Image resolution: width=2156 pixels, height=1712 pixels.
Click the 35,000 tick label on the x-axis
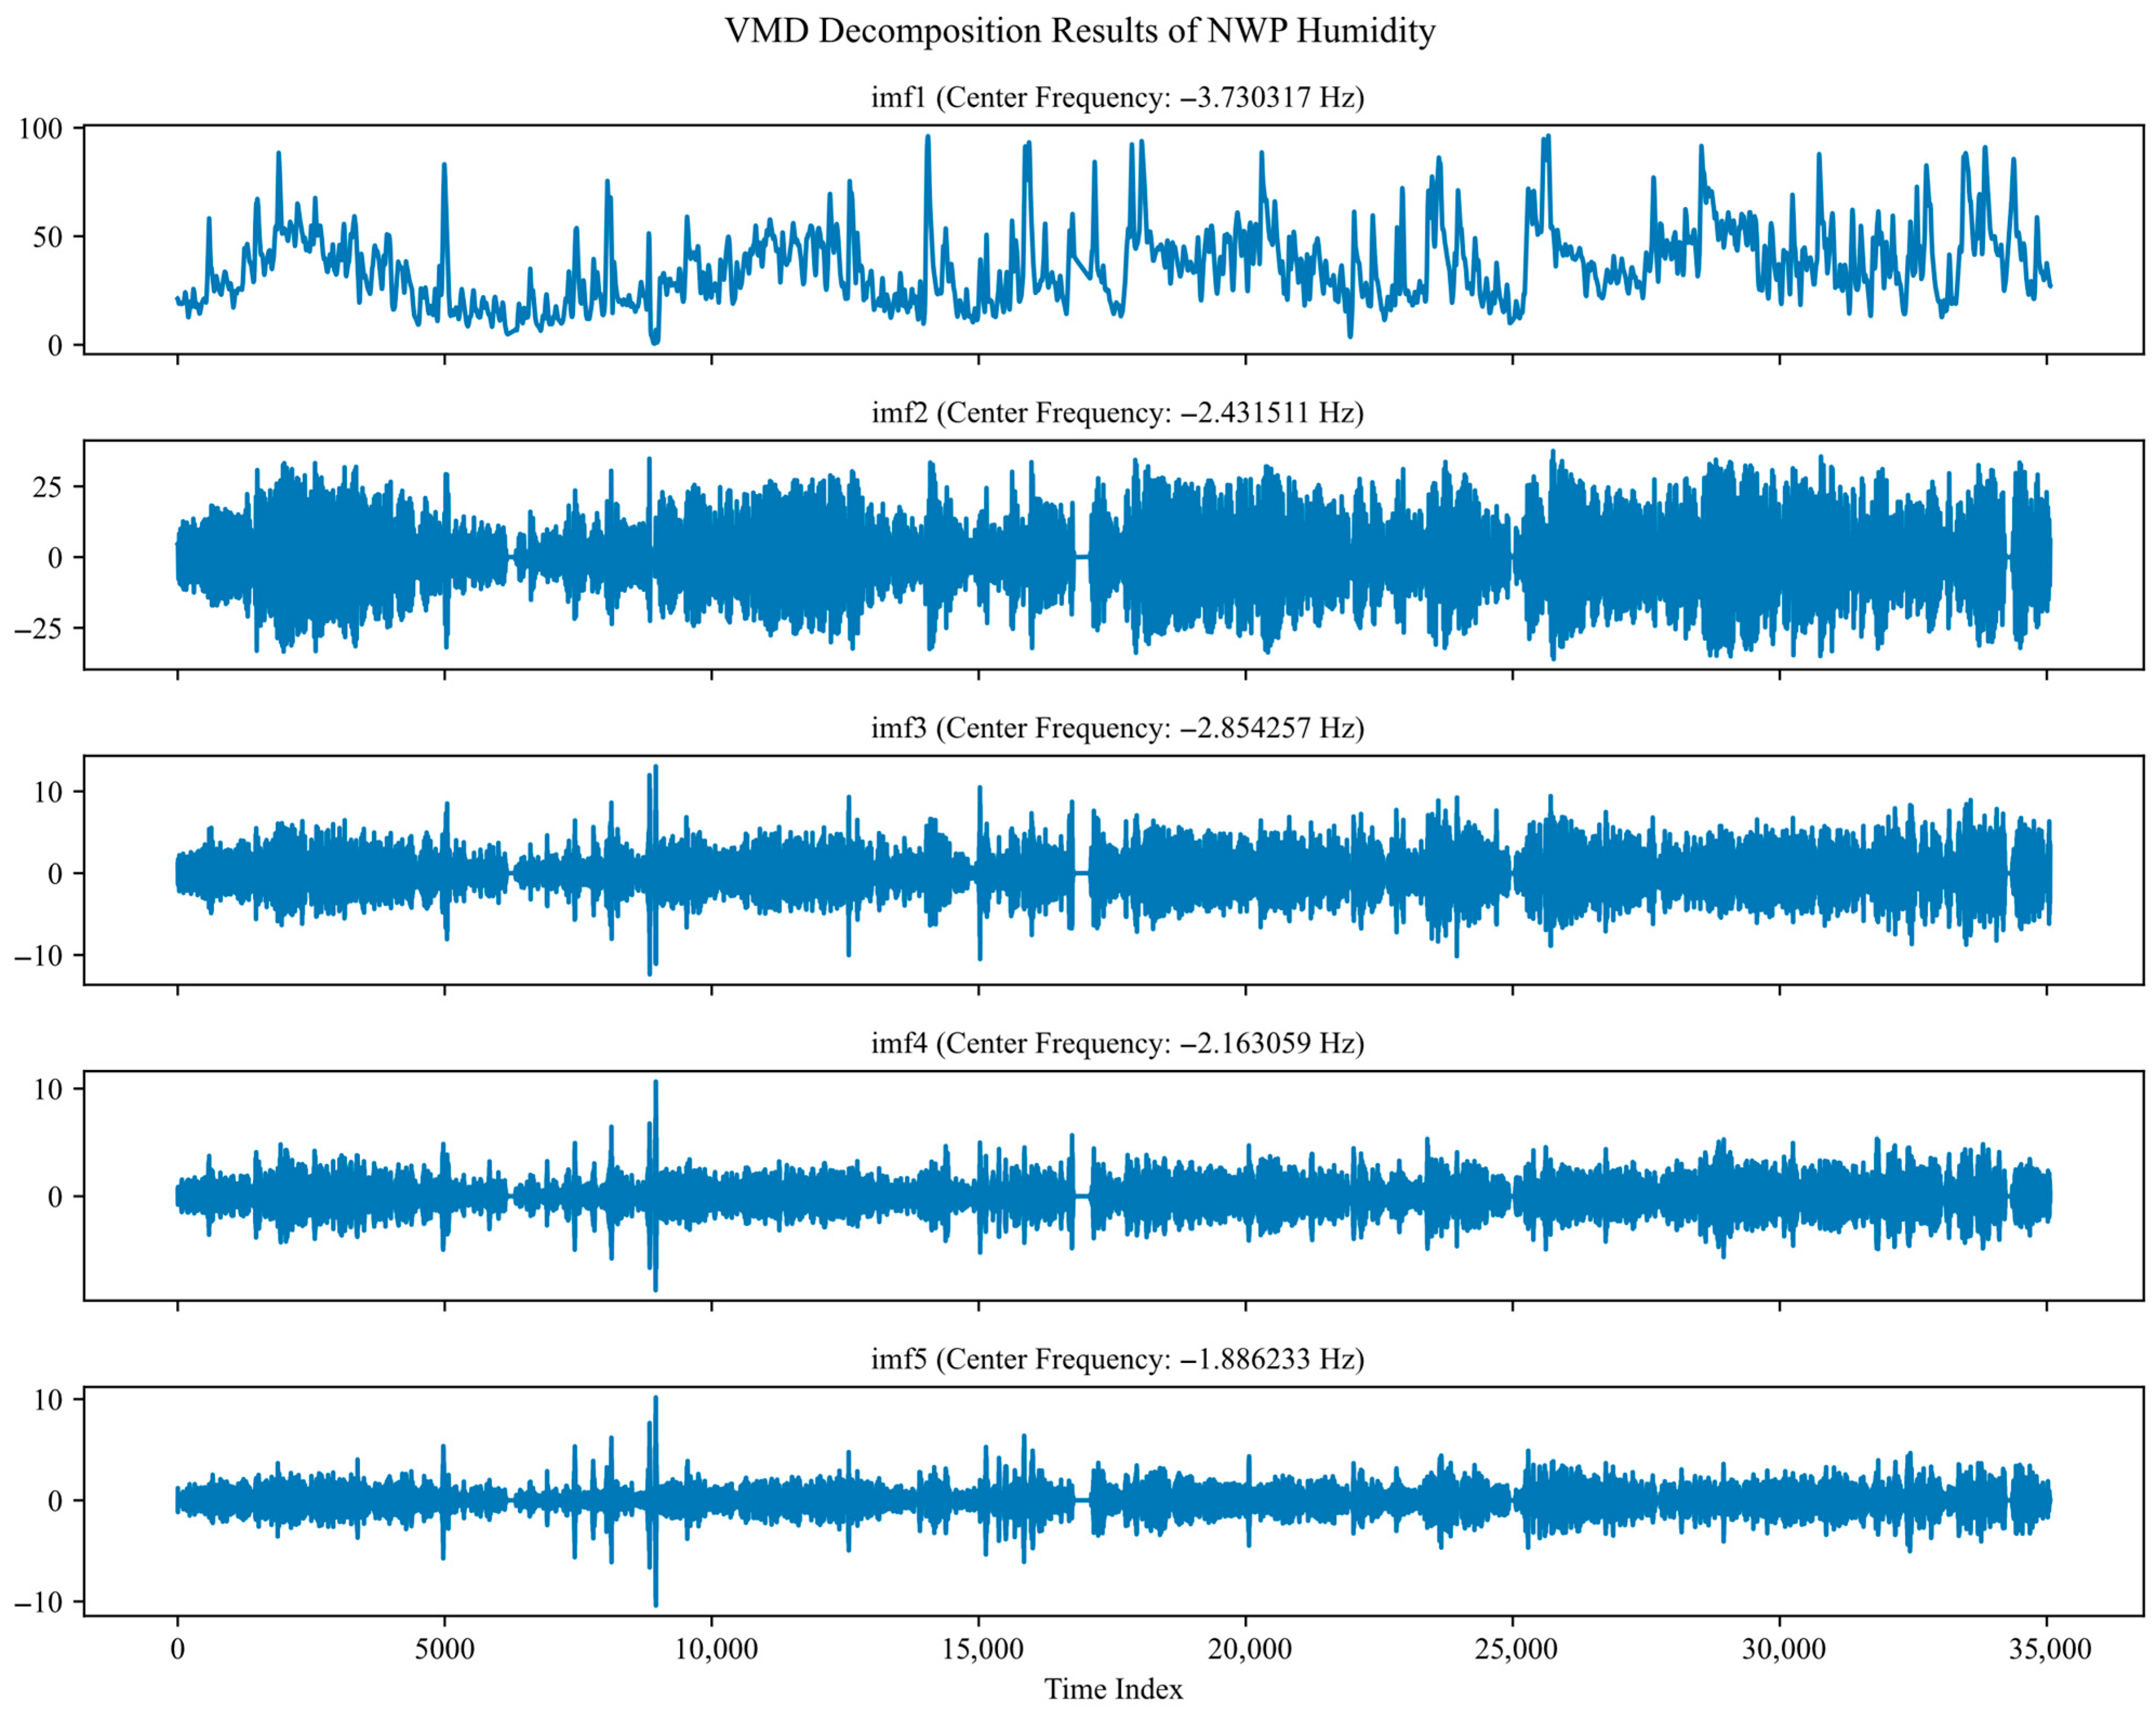pos(2050,1648)
